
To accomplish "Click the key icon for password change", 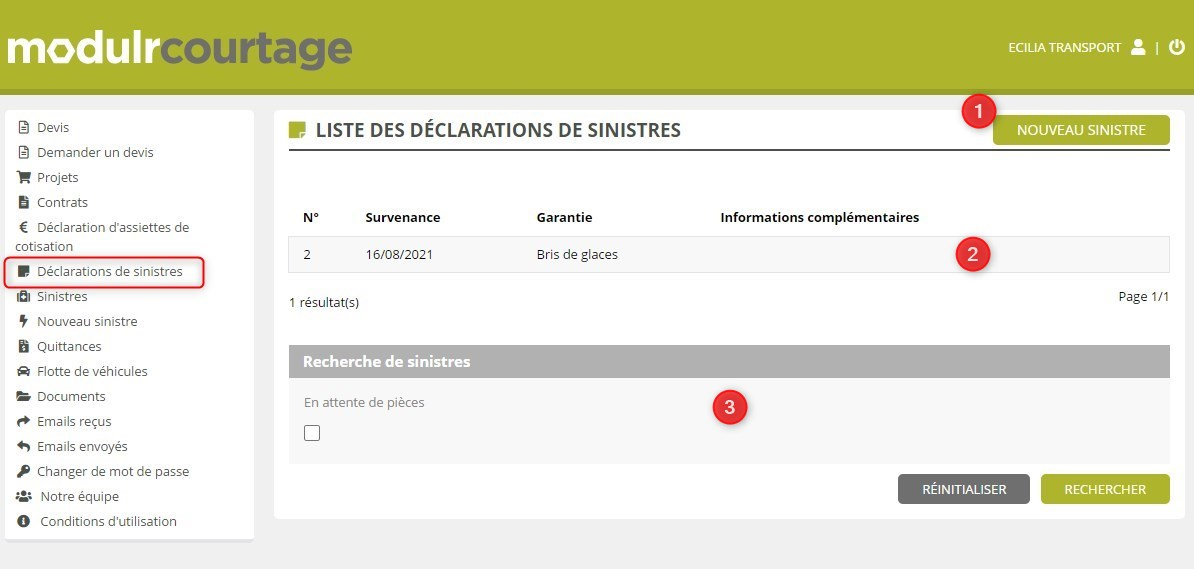I will coord(24,472).
